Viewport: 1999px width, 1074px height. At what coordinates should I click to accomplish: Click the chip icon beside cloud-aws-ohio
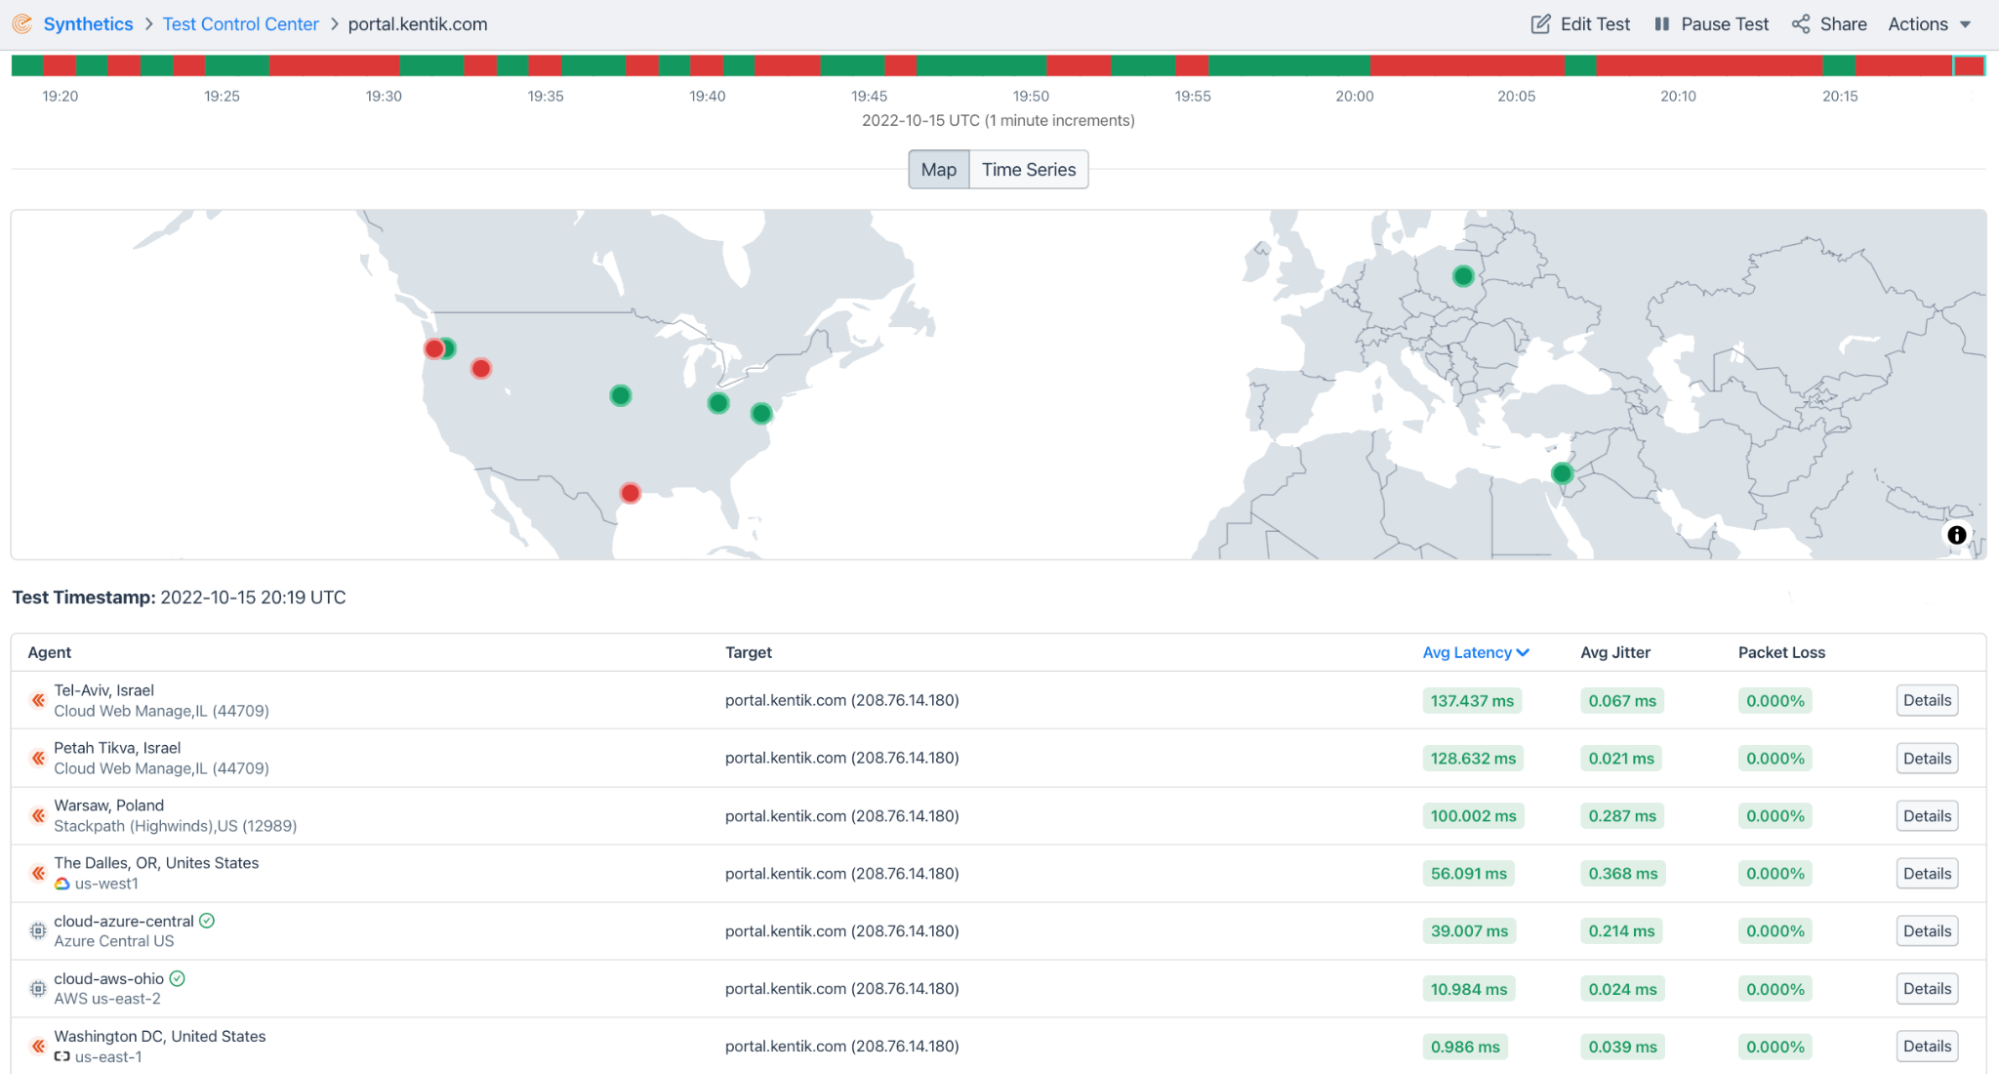click(x=38, y=989)
